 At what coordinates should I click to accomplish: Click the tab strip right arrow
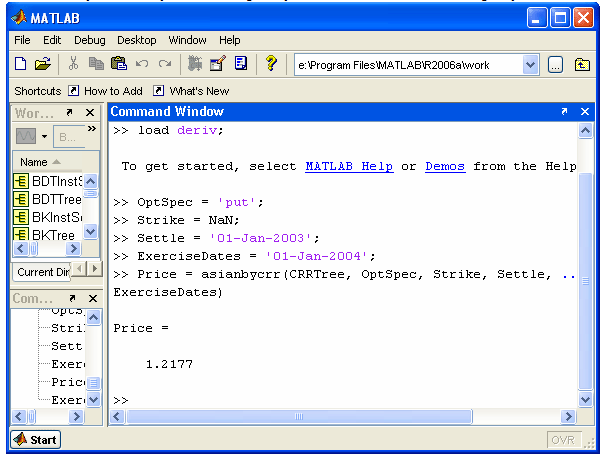(x=95, y=269)
